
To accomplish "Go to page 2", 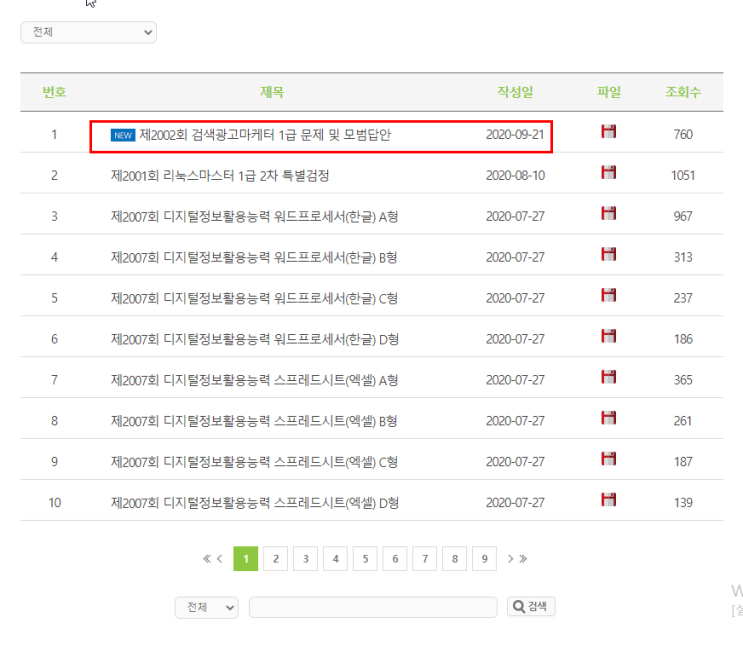I will [276, 559].
